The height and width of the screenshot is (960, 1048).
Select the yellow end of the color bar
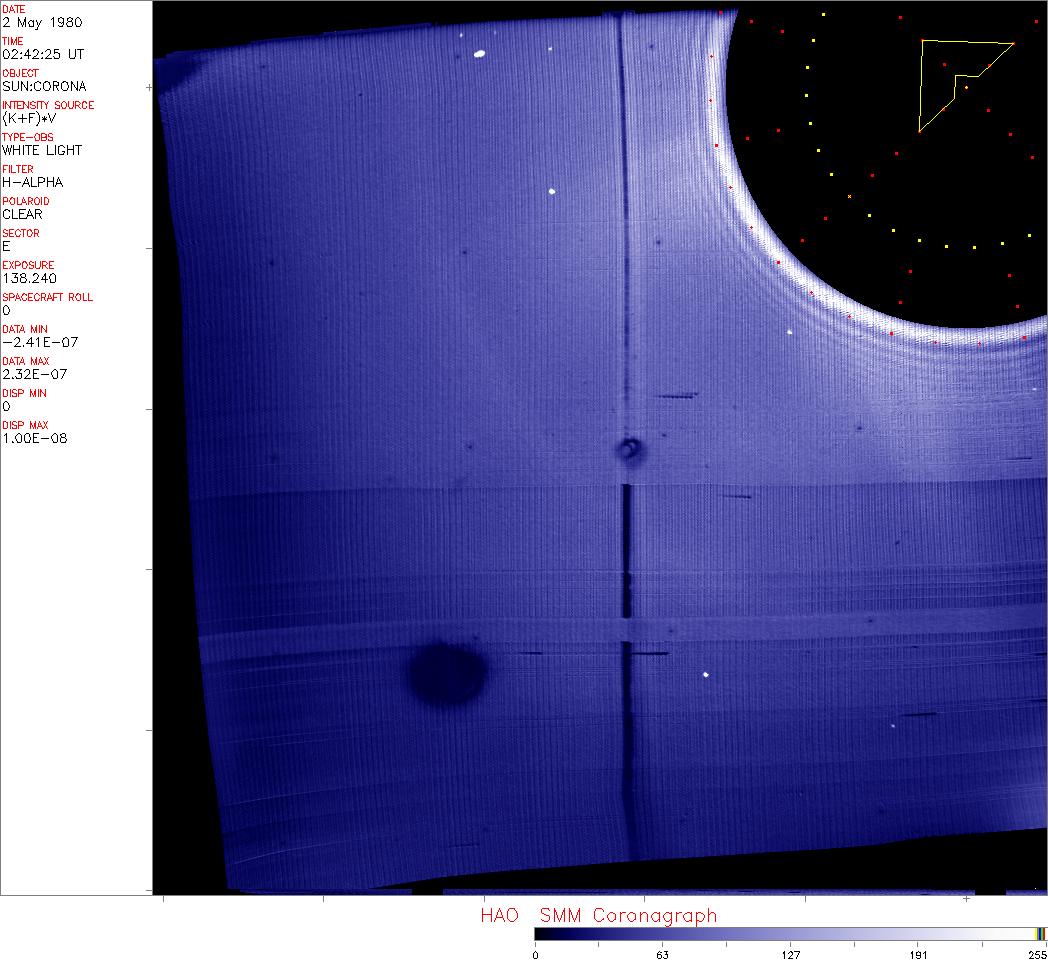1040,933
